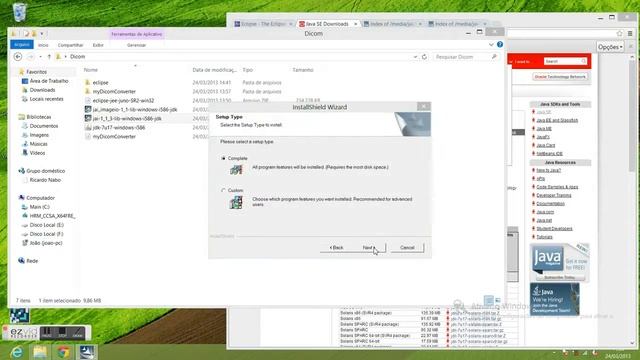Sort files by Tipo column header

[247, 70]
